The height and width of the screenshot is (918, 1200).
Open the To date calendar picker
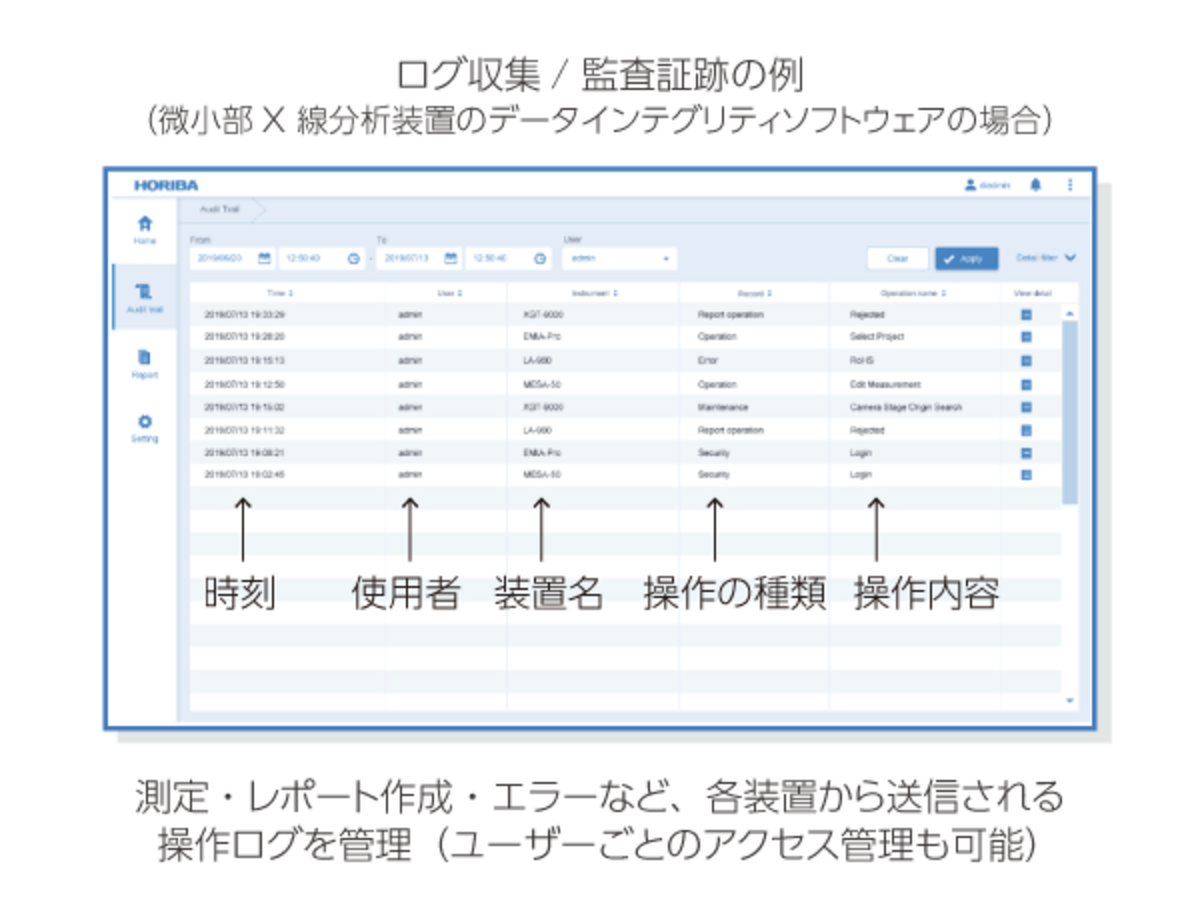[450, 258]
